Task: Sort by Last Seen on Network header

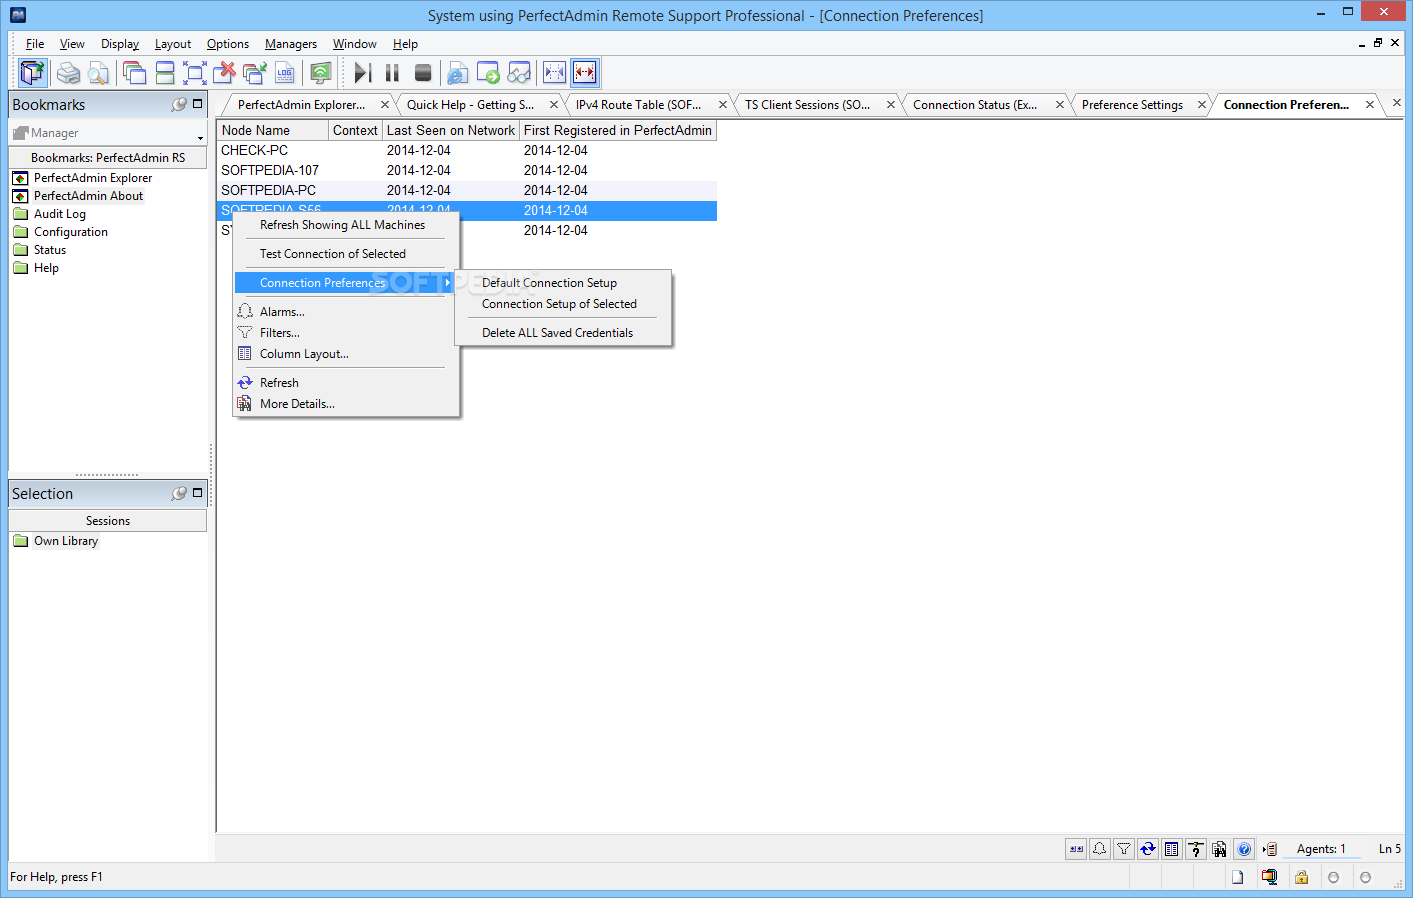Action: click(451, 131)
